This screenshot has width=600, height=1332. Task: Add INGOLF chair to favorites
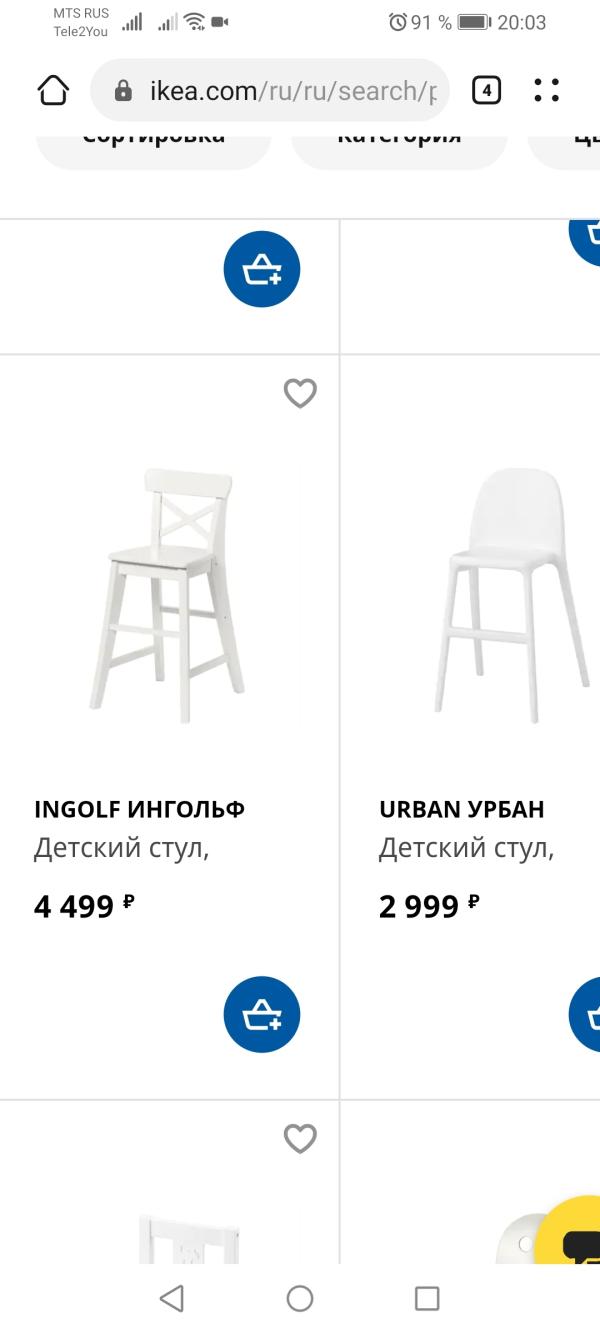coord(300,393)
